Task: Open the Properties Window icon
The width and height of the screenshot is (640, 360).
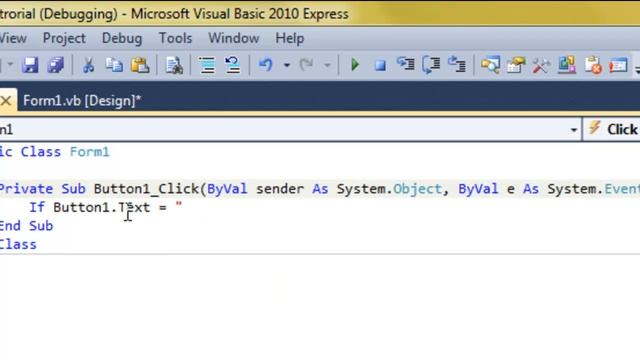Action: point(516,65)
